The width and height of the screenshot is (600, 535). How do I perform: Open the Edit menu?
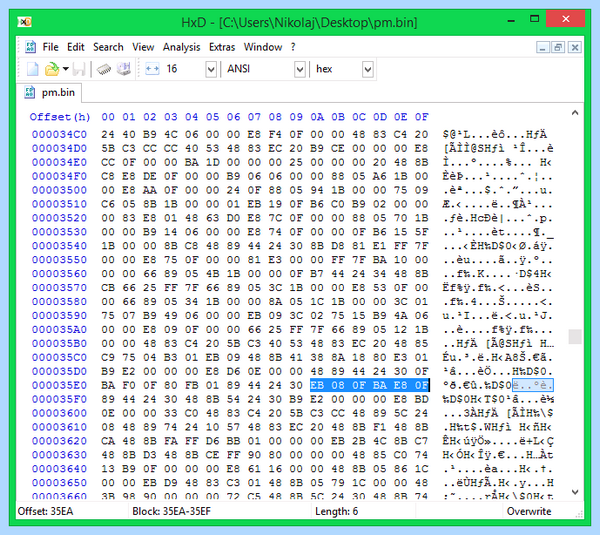click(76, 47)
